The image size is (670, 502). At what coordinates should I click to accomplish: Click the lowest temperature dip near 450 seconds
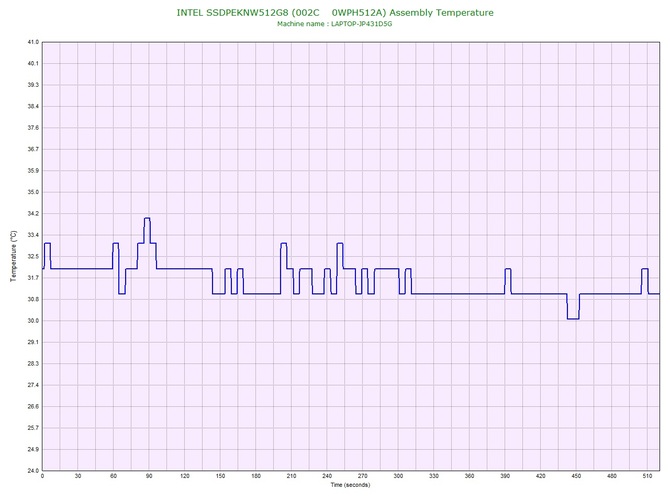point(573,318)
